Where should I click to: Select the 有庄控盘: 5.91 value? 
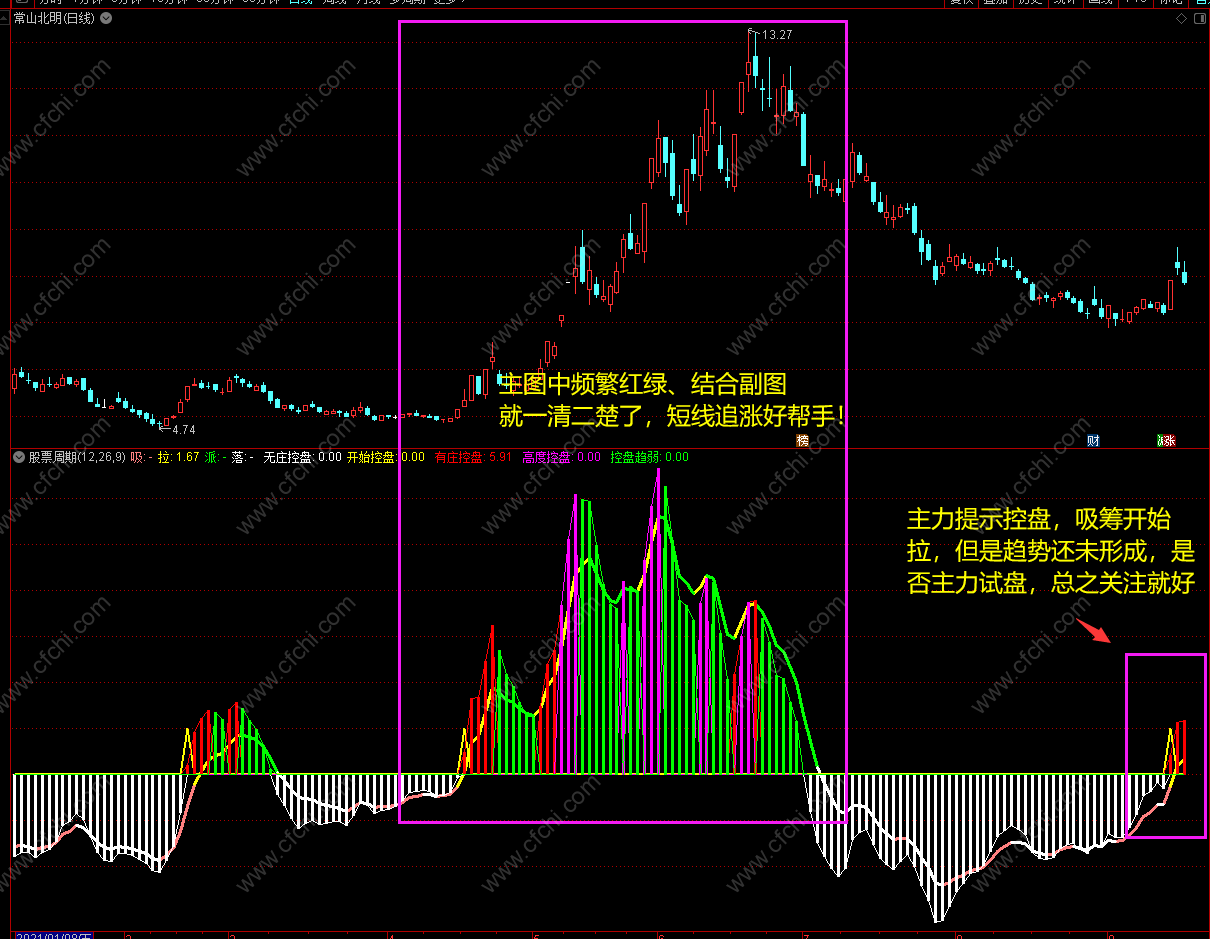473,457
